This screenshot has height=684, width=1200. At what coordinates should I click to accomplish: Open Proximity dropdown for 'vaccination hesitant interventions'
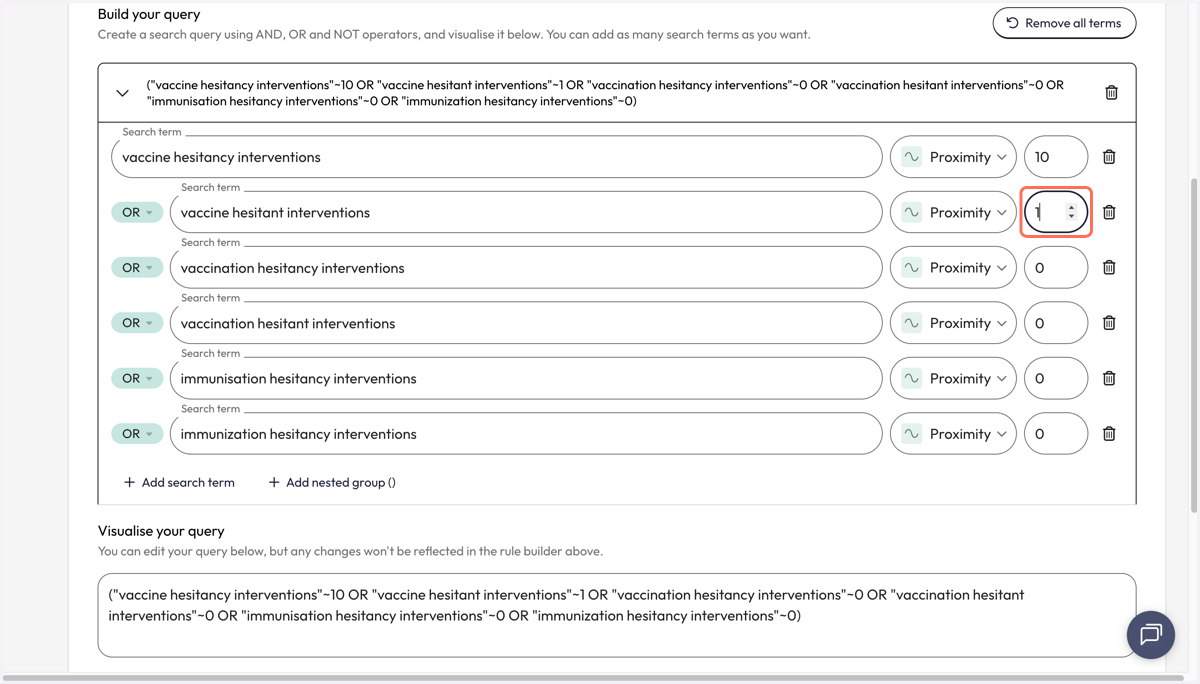point(953,323)
